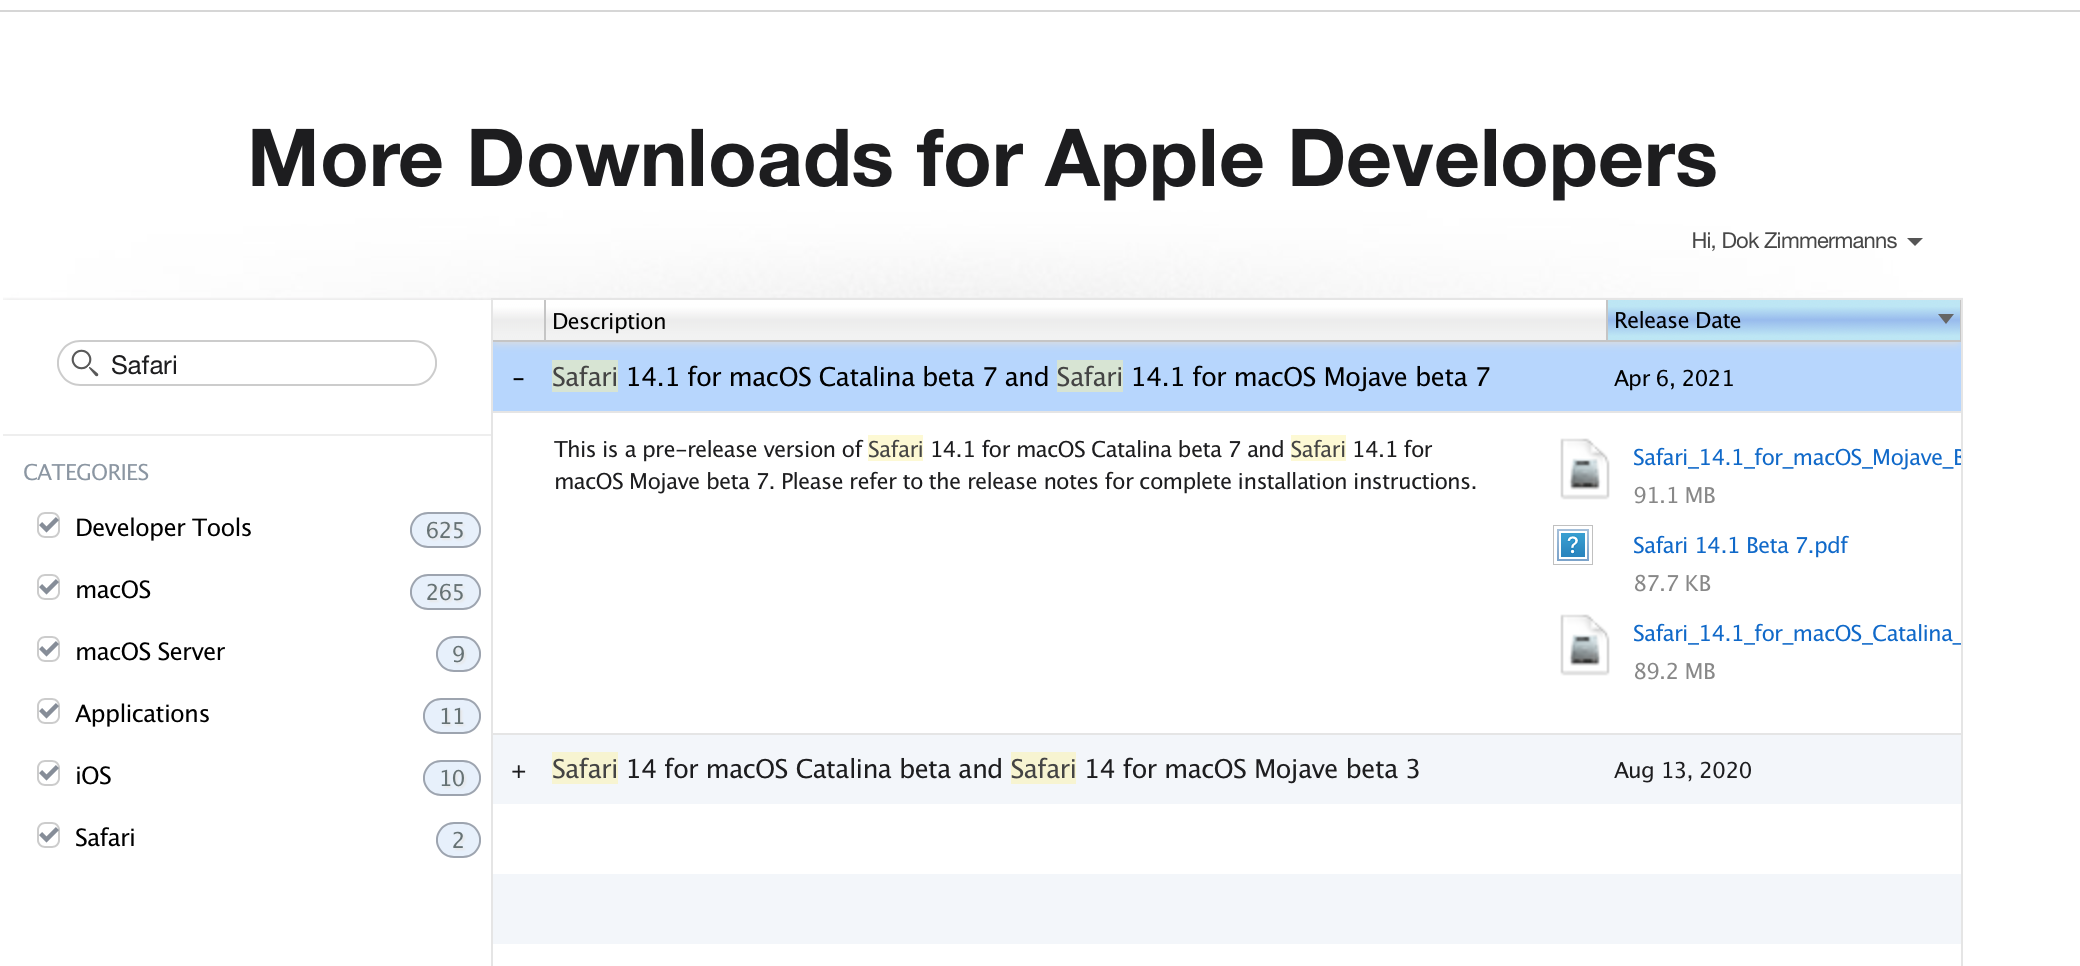Click the search magnifier icon
The width and height of the screenshot is (2080, 966).
(x=85, y=363)
